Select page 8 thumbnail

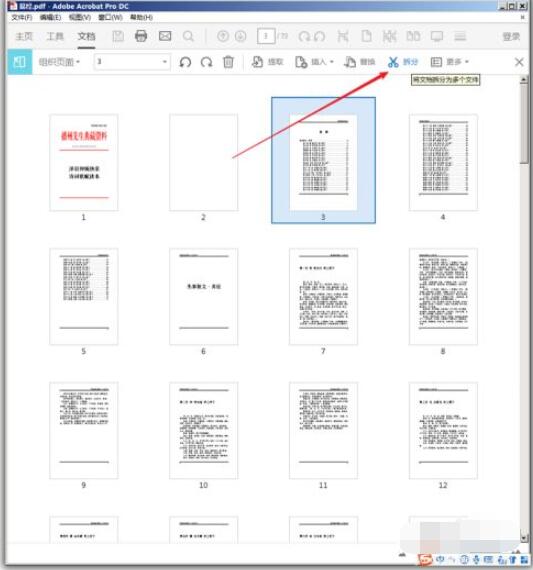[443, 296]
